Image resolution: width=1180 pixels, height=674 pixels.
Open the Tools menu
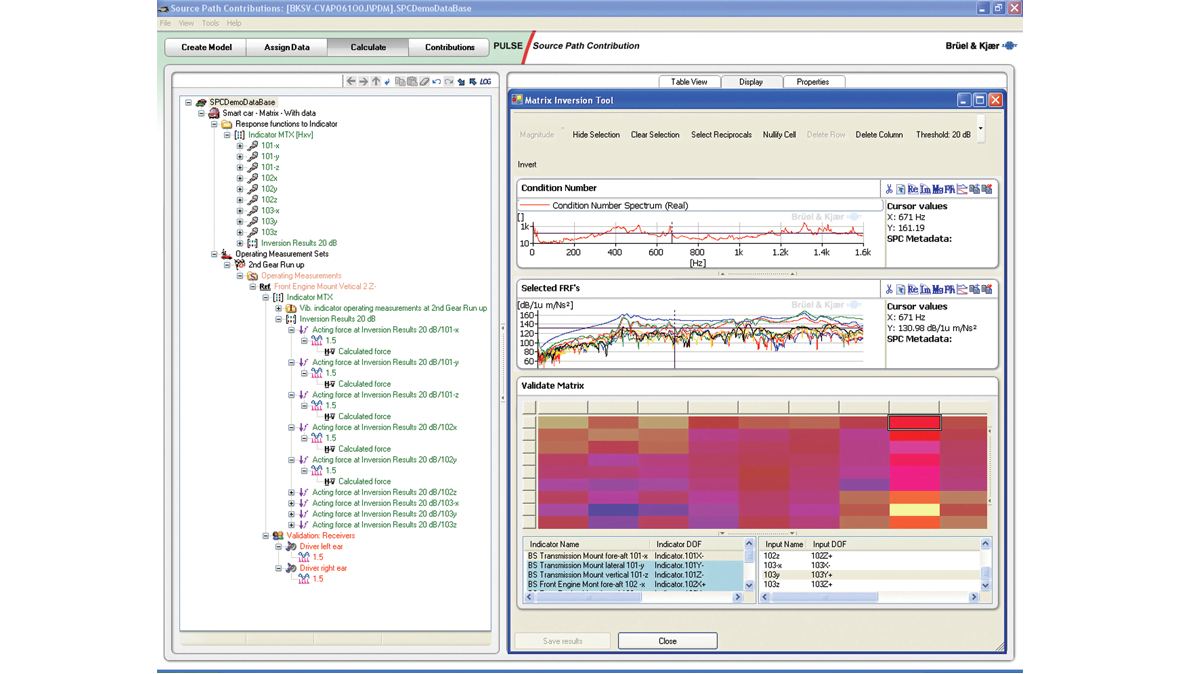click(x=210, y=22)
